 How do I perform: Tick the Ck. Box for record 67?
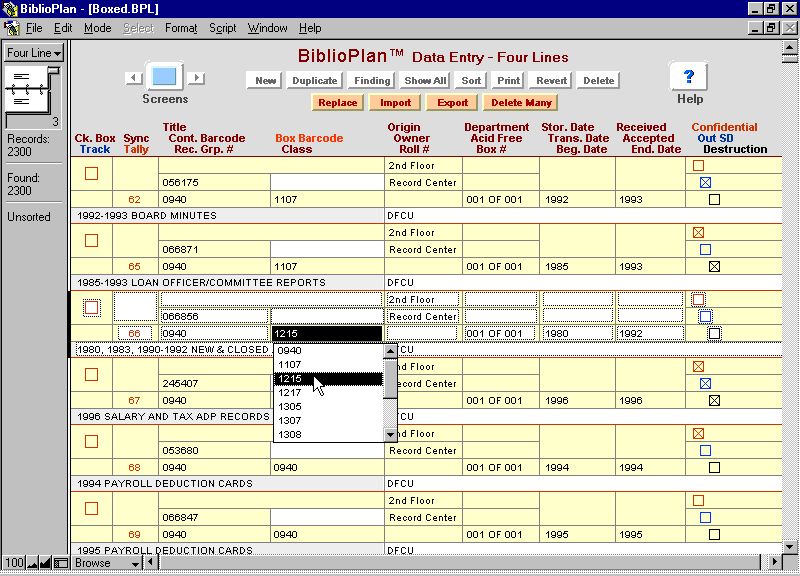coord(91,374)
